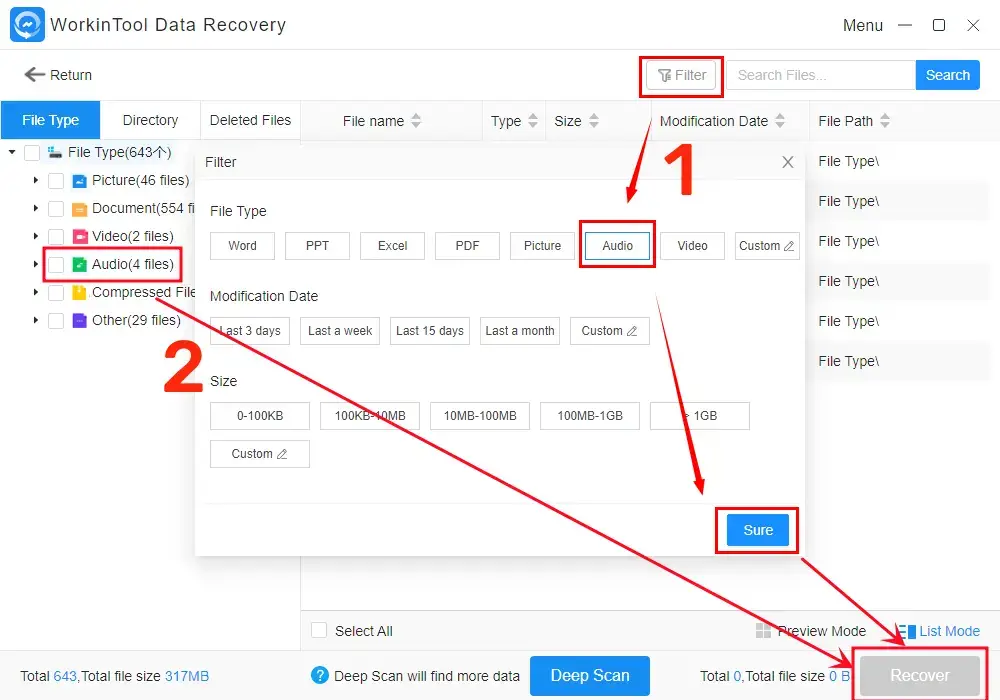Start a Deep Scan
Image resolution: width=1000 pixels, height=700 pixels.
click(x=590, y=675)
